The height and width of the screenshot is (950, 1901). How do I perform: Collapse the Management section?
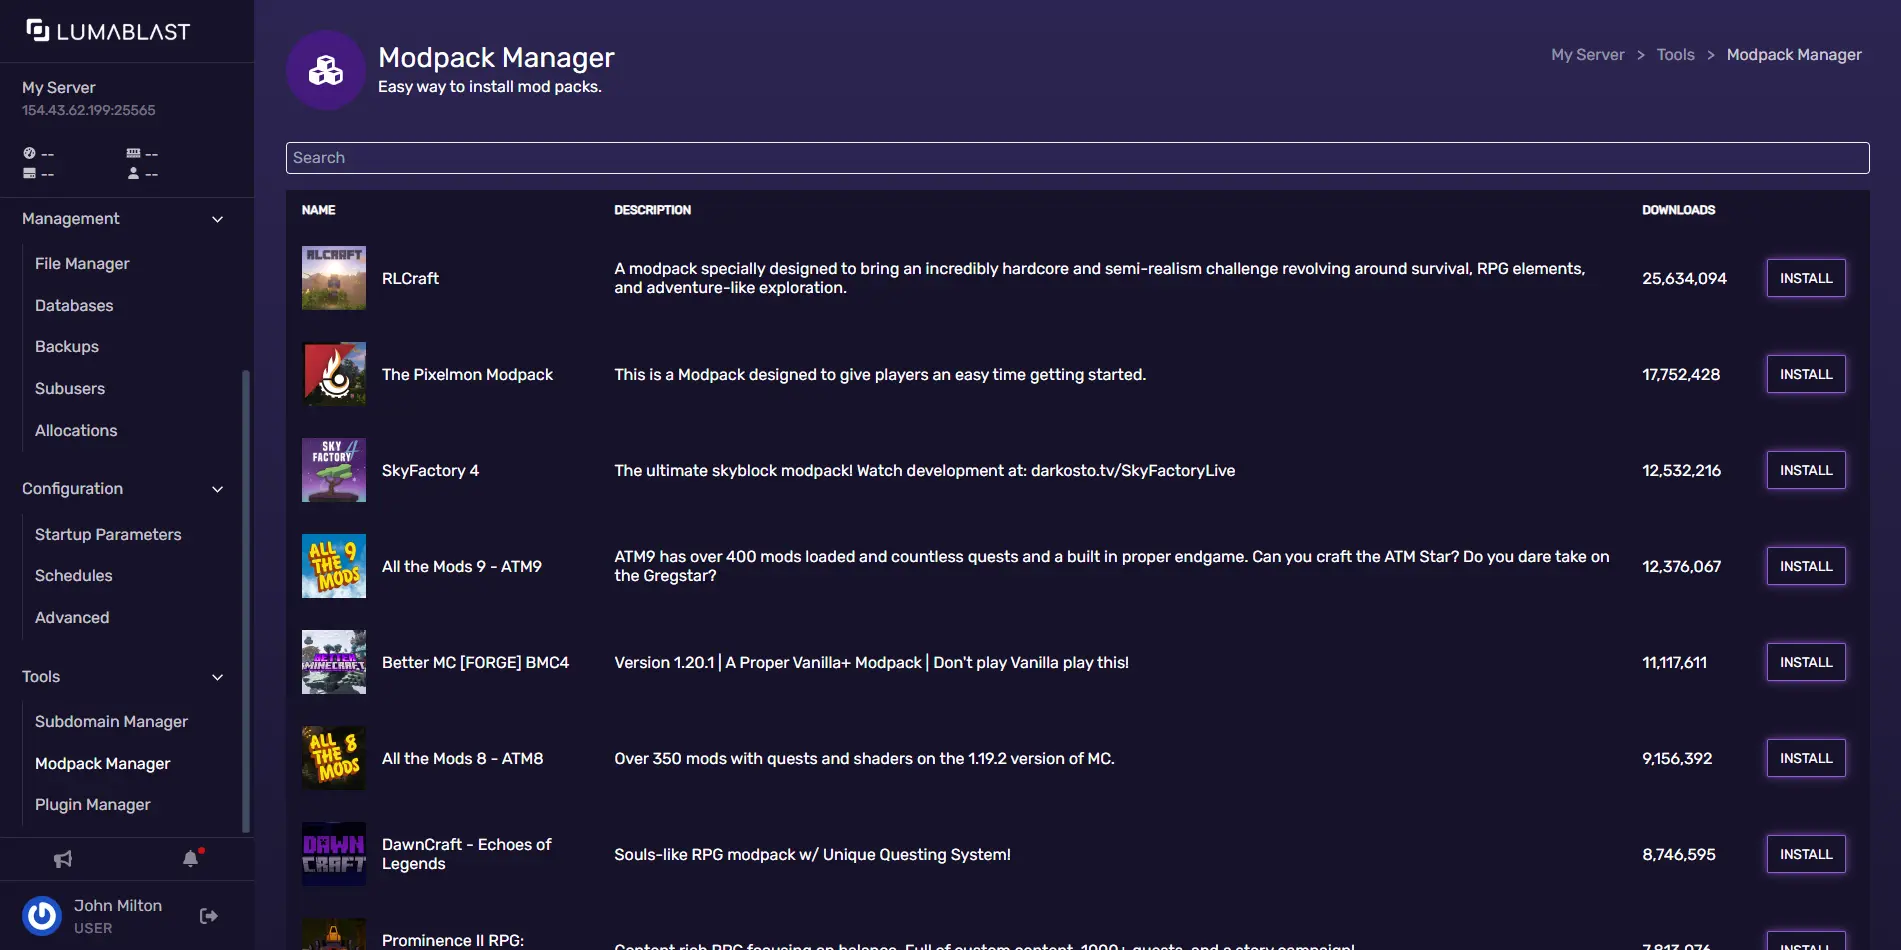(217, 219)
